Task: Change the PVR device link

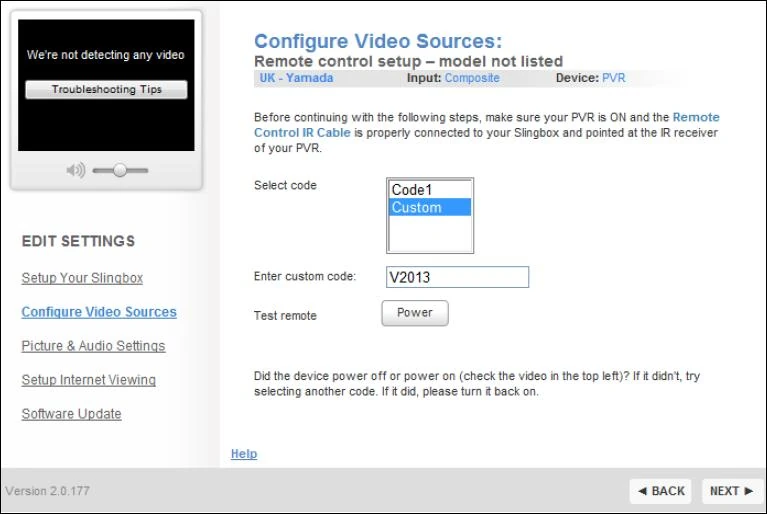Action: [x=613, y=78]
